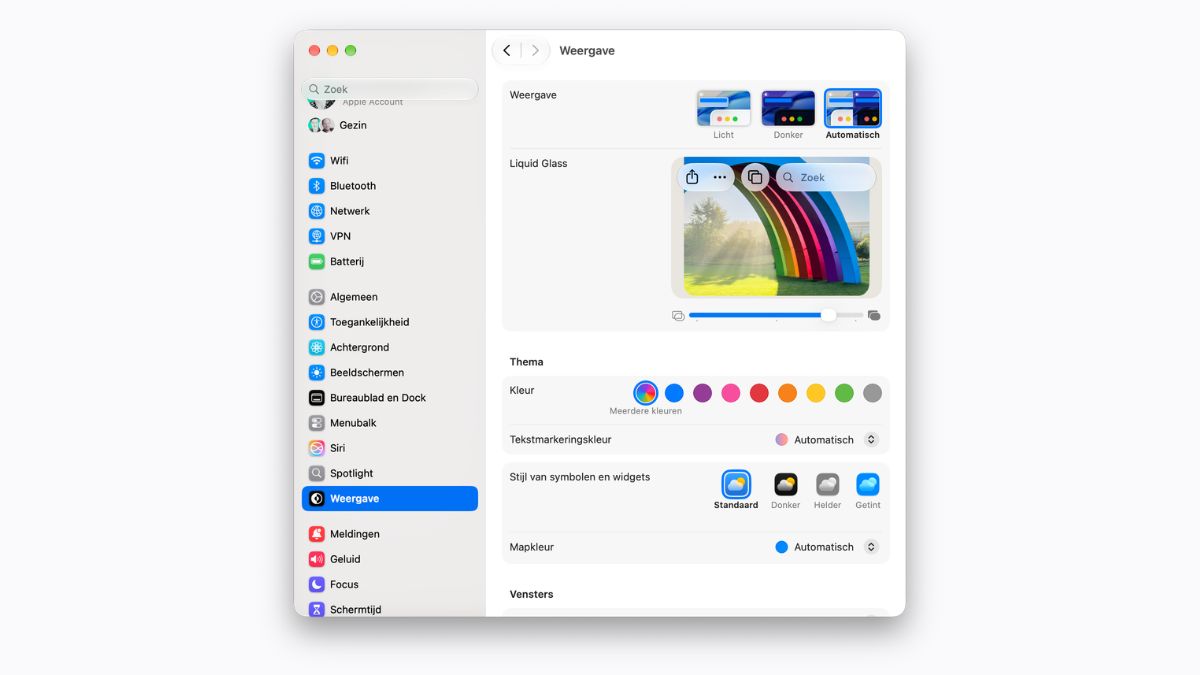The width and height of the screenshot is (1200, 675).
Task: Choose Donker icon and widget style
Action: point(786,485)
